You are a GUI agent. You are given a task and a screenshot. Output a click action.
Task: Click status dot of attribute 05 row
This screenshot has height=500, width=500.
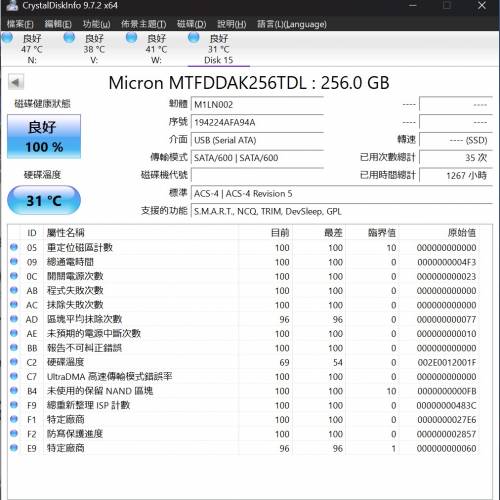click(x=14, y=247)
